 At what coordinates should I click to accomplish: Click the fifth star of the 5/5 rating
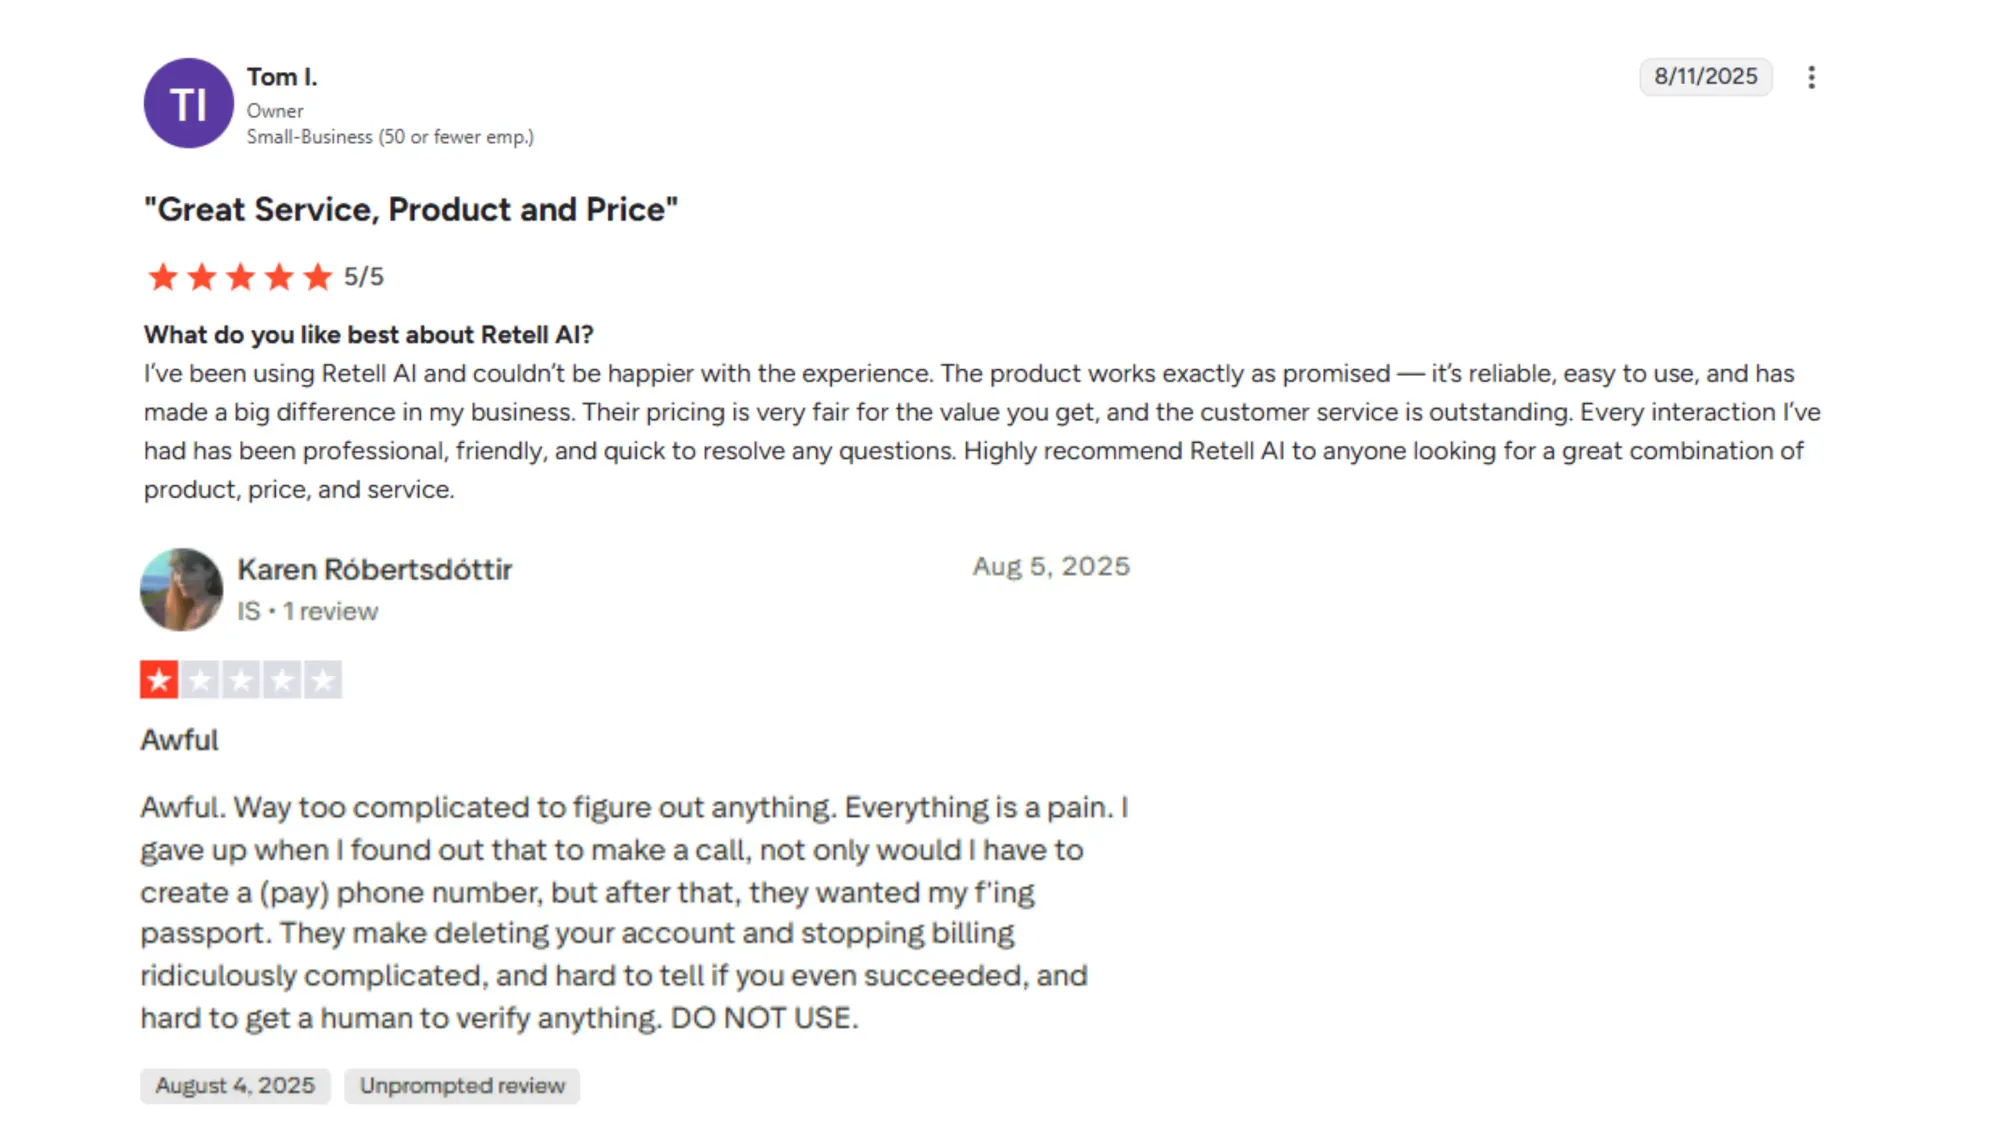(x=318, y=276)
